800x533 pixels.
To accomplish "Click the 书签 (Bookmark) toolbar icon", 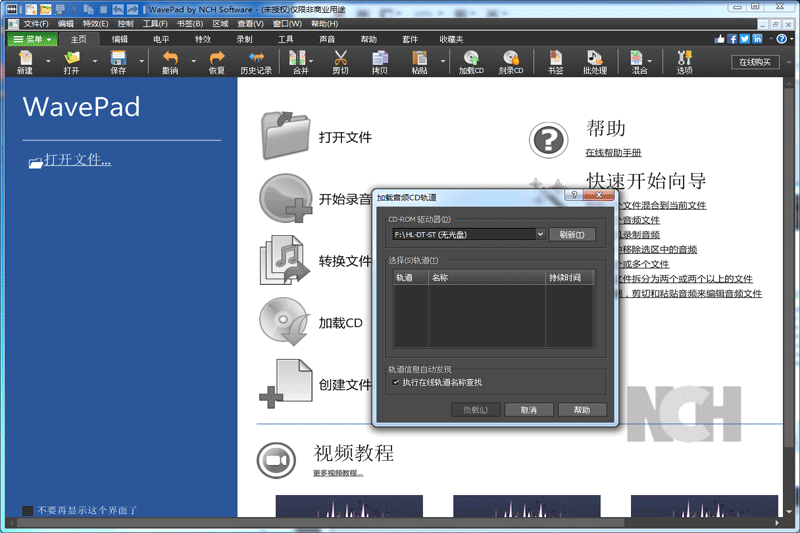I will pyautogui.click(x=555, y=62).
